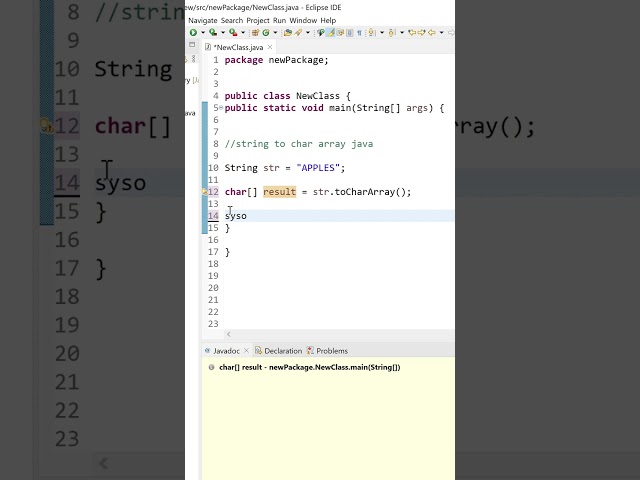Toggle Java editor breadcrumb
640x480 pixels.
point(321,33)
